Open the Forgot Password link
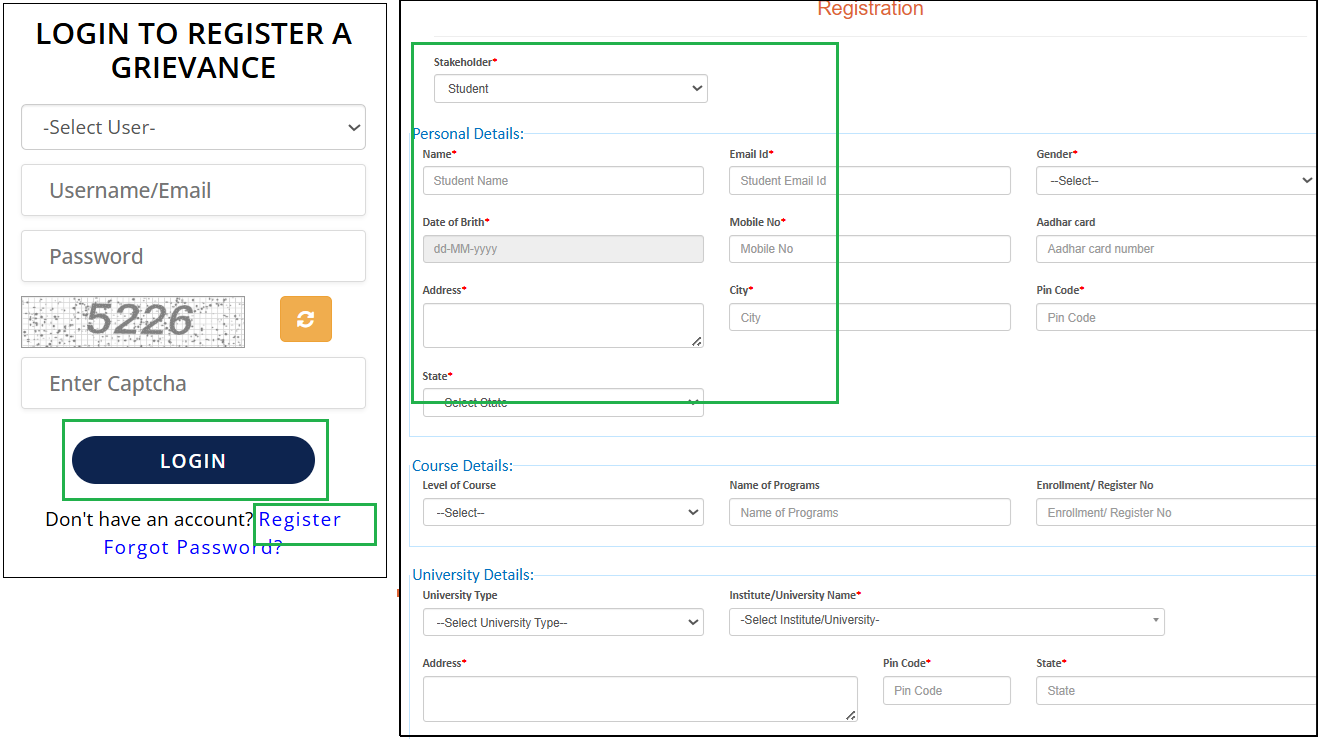The image size is (1319, 739). coord(192,547)
